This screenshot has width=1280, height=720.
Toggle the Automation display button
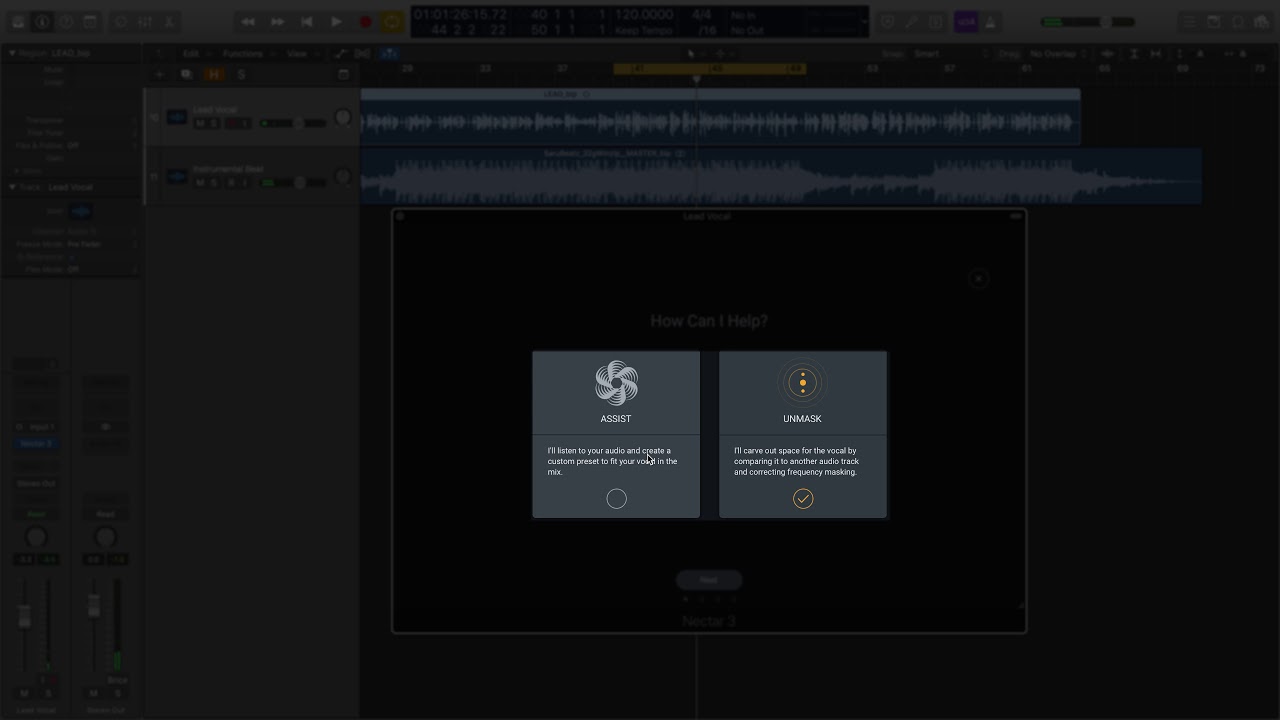[340, 54]
